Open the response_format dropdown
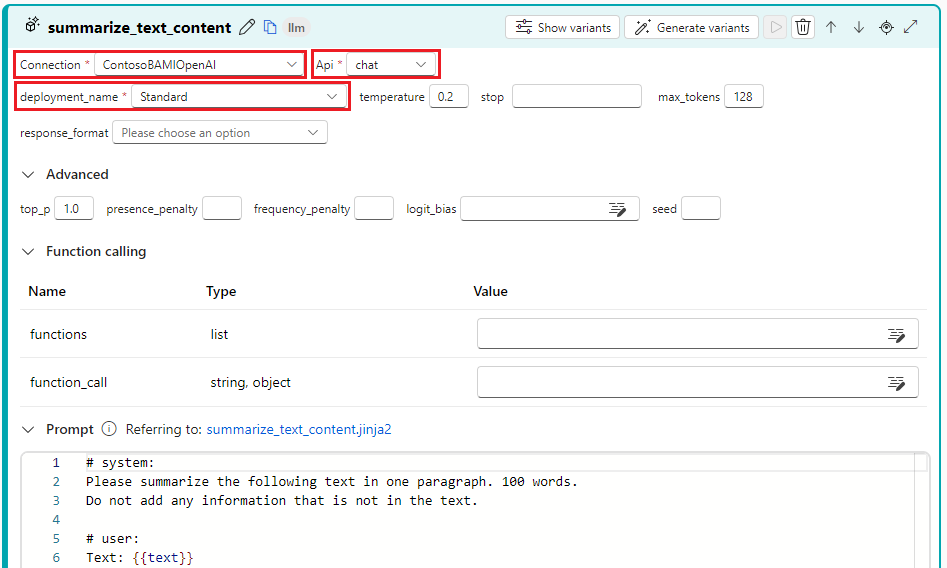 (219, 133)
